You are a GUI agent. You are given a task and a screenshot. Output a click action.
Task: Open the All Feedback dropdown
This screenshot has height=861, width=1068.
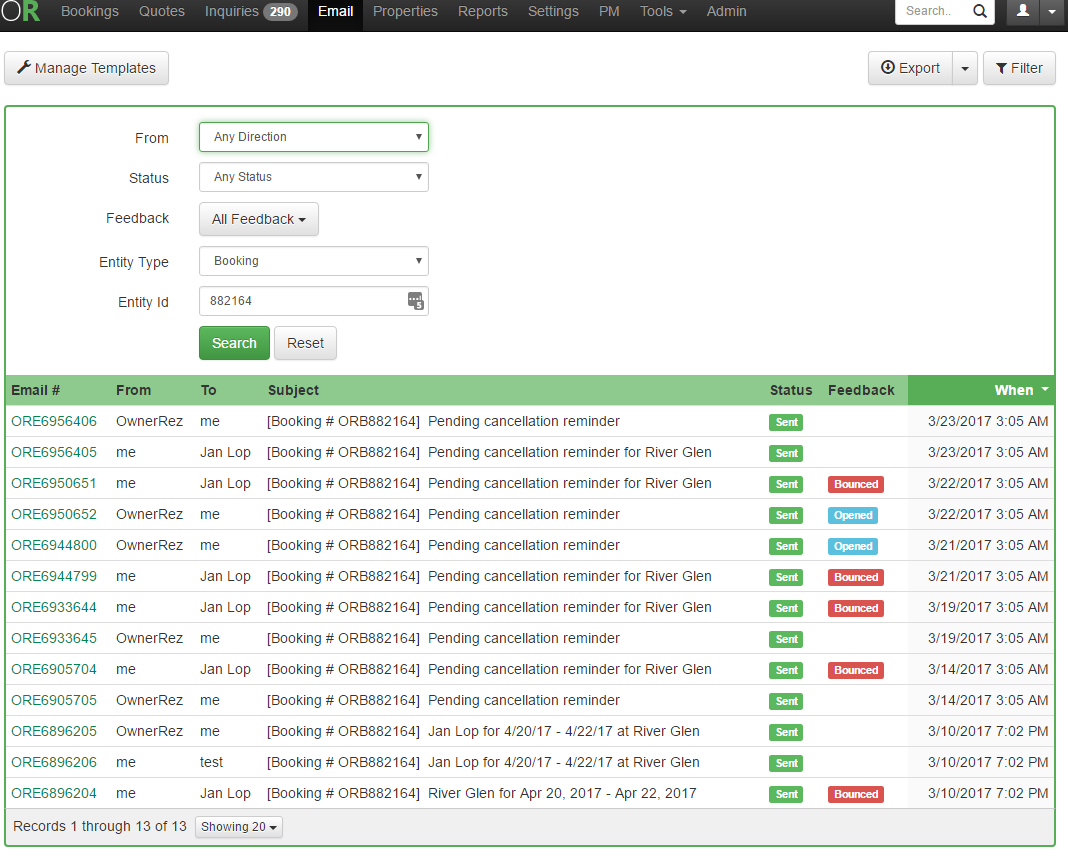click(258, 219)
